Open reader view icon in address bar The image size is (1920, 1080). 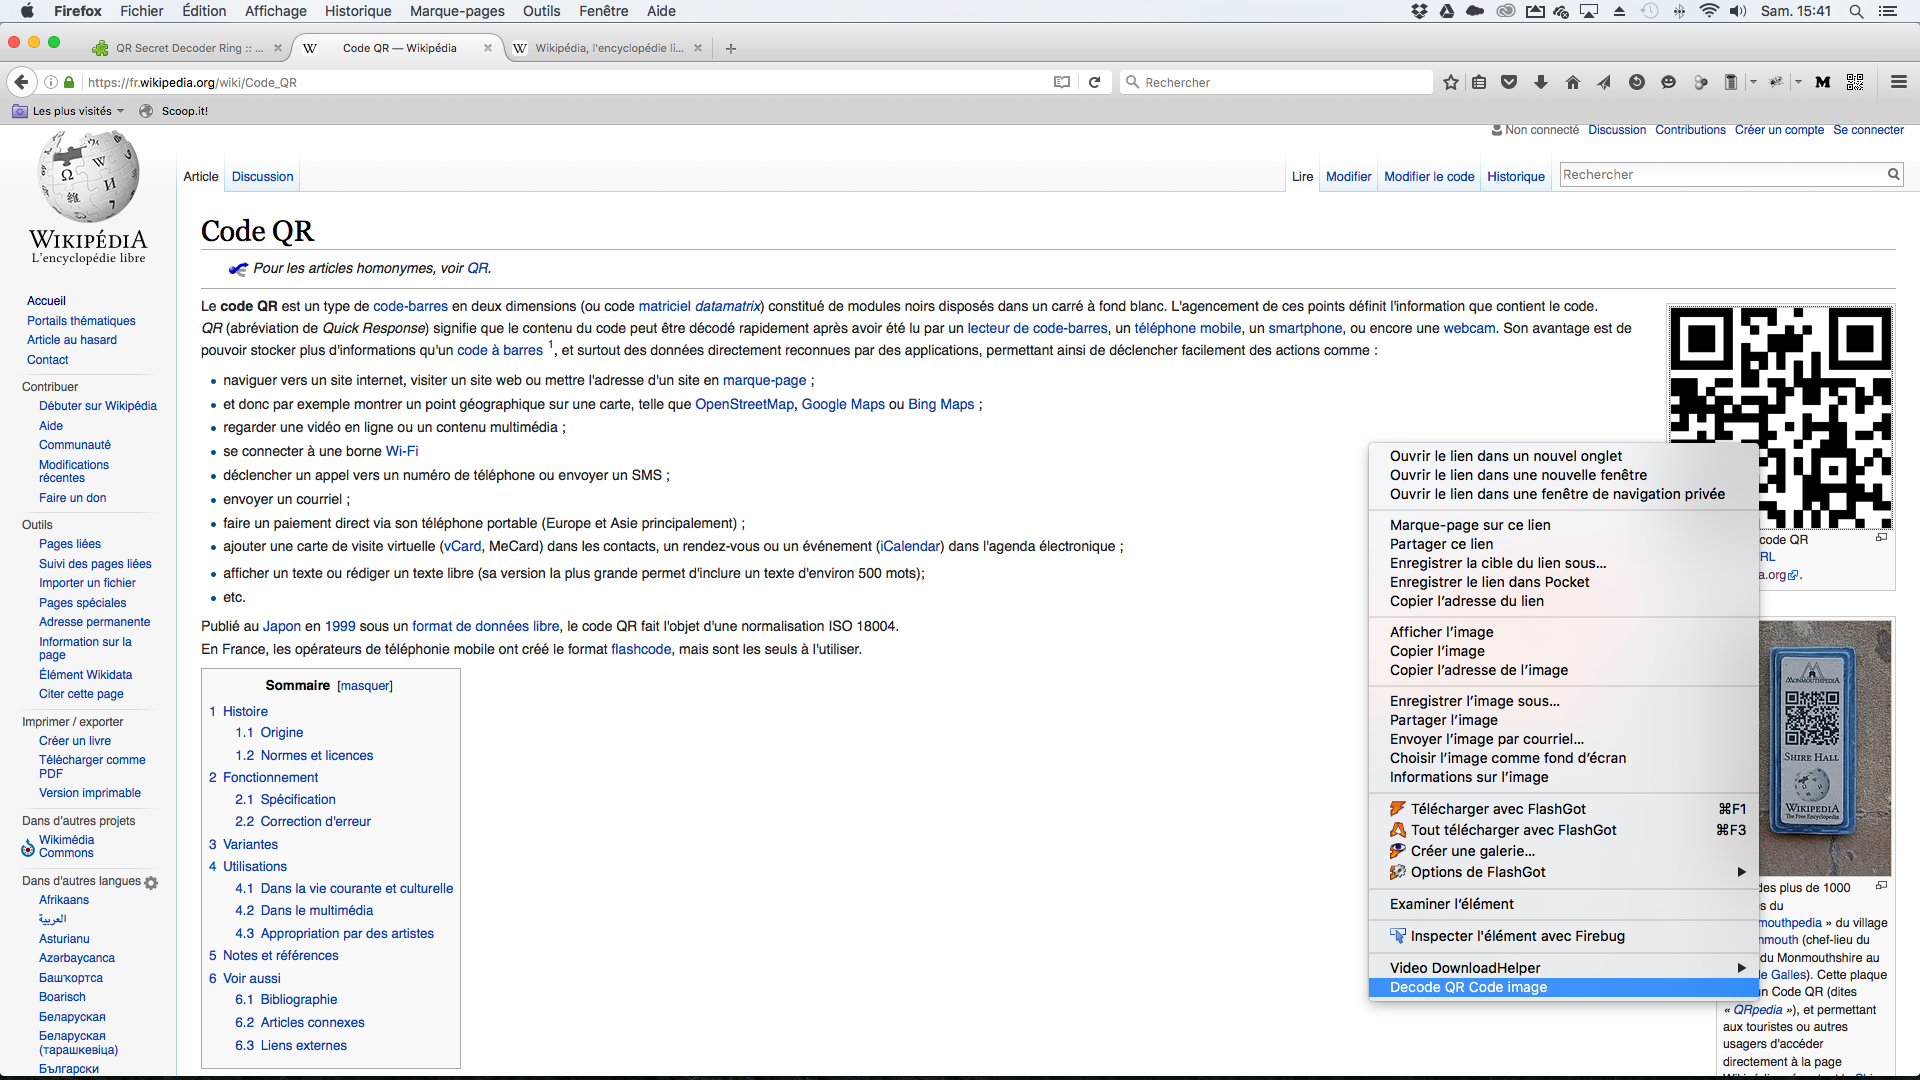[1062, 82]
